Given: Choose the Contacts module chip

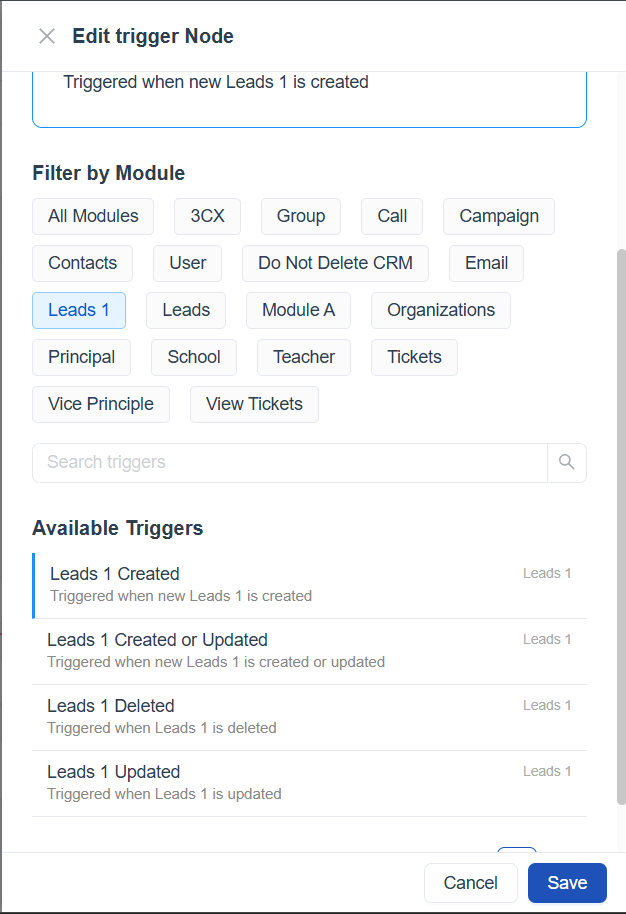Looking at the screenshot, I should click(x=82, y=263).
